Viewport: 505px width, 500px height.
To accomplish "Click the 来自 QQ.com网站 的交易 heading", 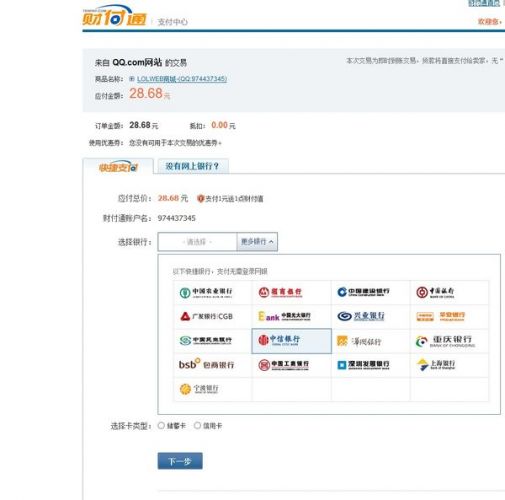I will pos(141,62).
